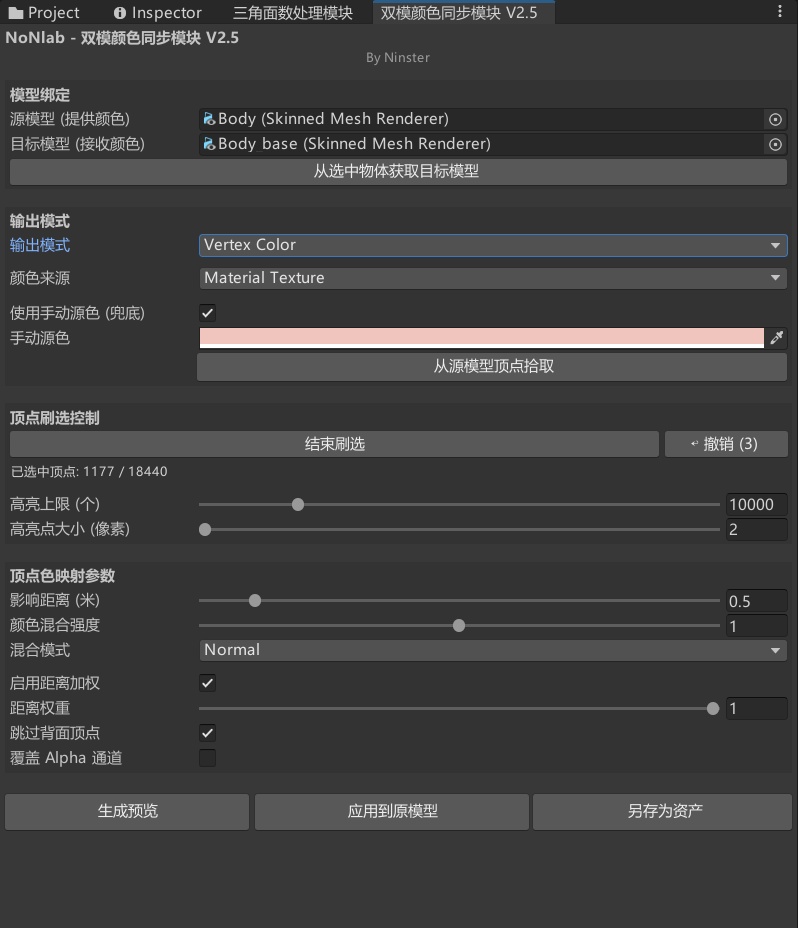Click 另存为资产 button
The height and width of the screenshot is (928, 798).
tap(662, 811)
